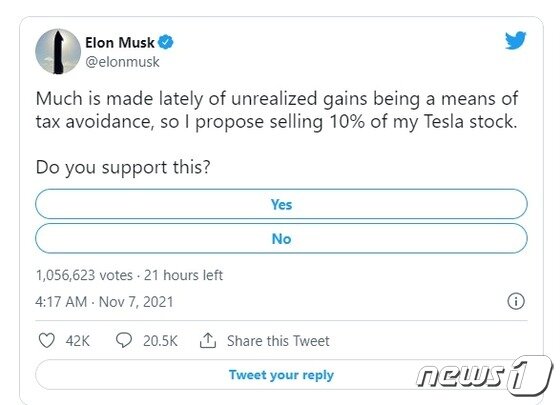Click the Tweet your reply button
This screenshot has height=405, width=560.
click(281, 375)
